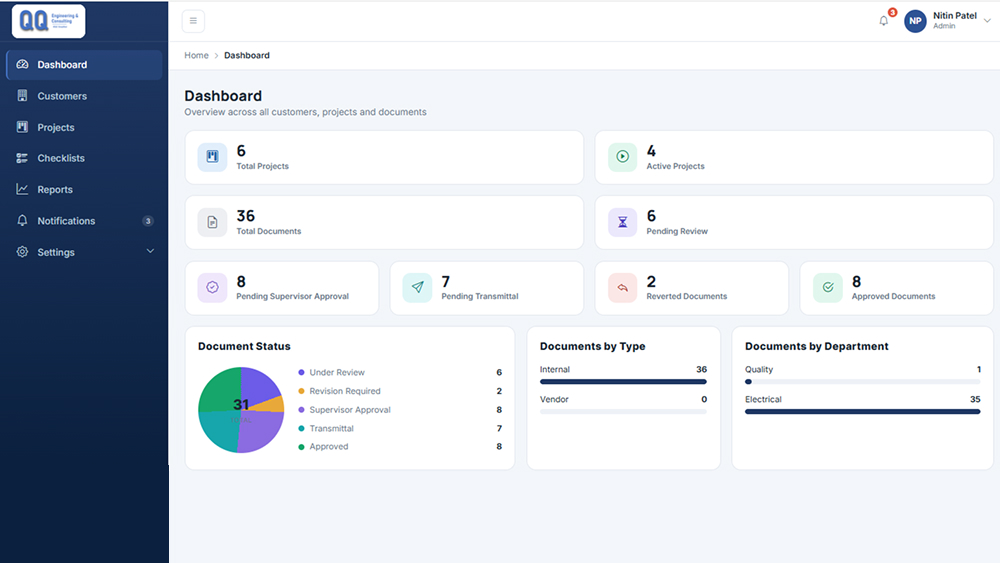Click the Dashboard gauge icon in sidebar
This screenshot has height=563, width=1000.
tap(22, 64)
